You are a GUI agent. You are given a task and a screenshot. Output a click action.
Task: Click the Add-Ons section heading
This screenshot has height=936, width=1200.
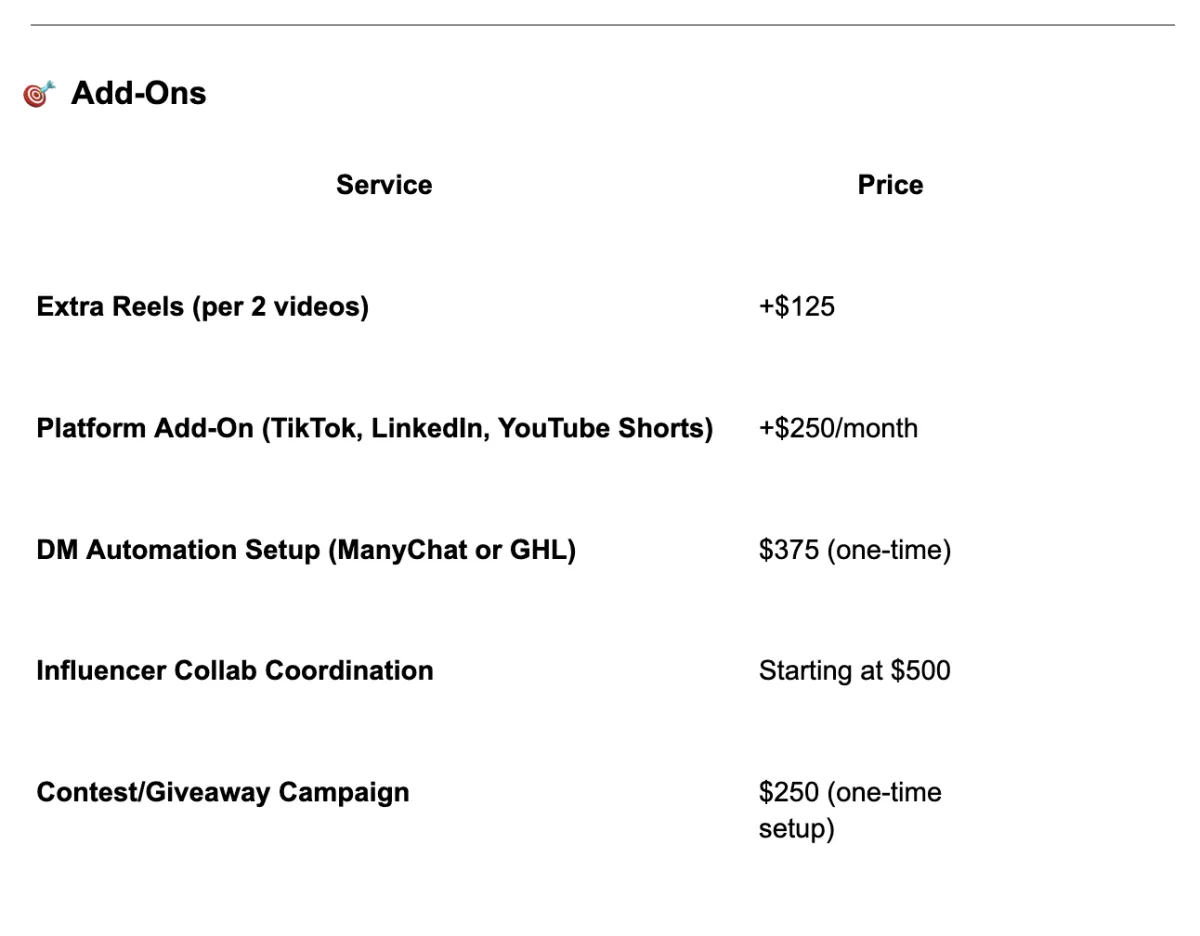[138, 94]
